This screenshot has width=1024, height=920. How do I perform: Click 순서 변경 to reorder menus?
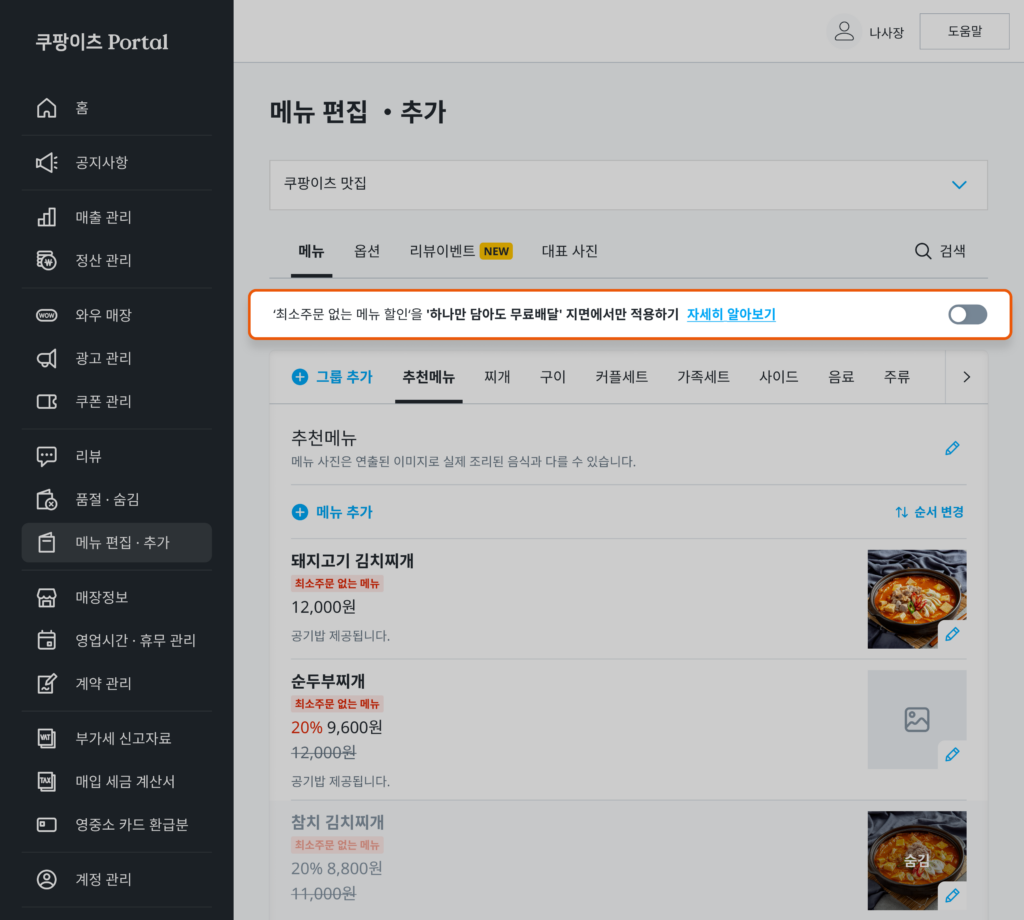click(929, 512)
